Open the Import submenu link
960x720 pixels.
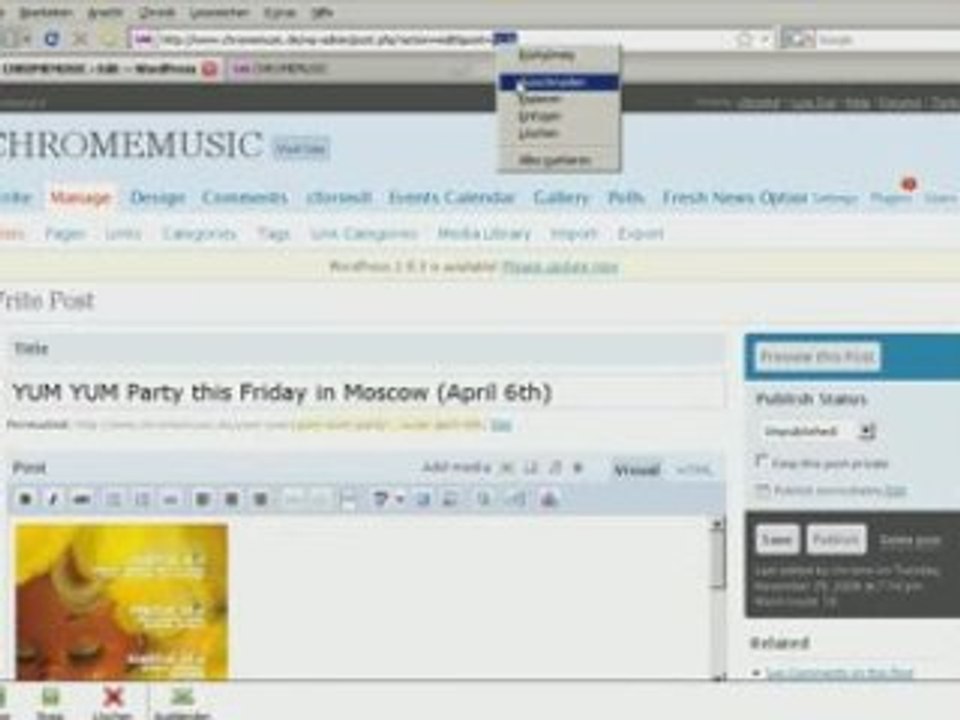pyautogui.click(x=574, y=234)
